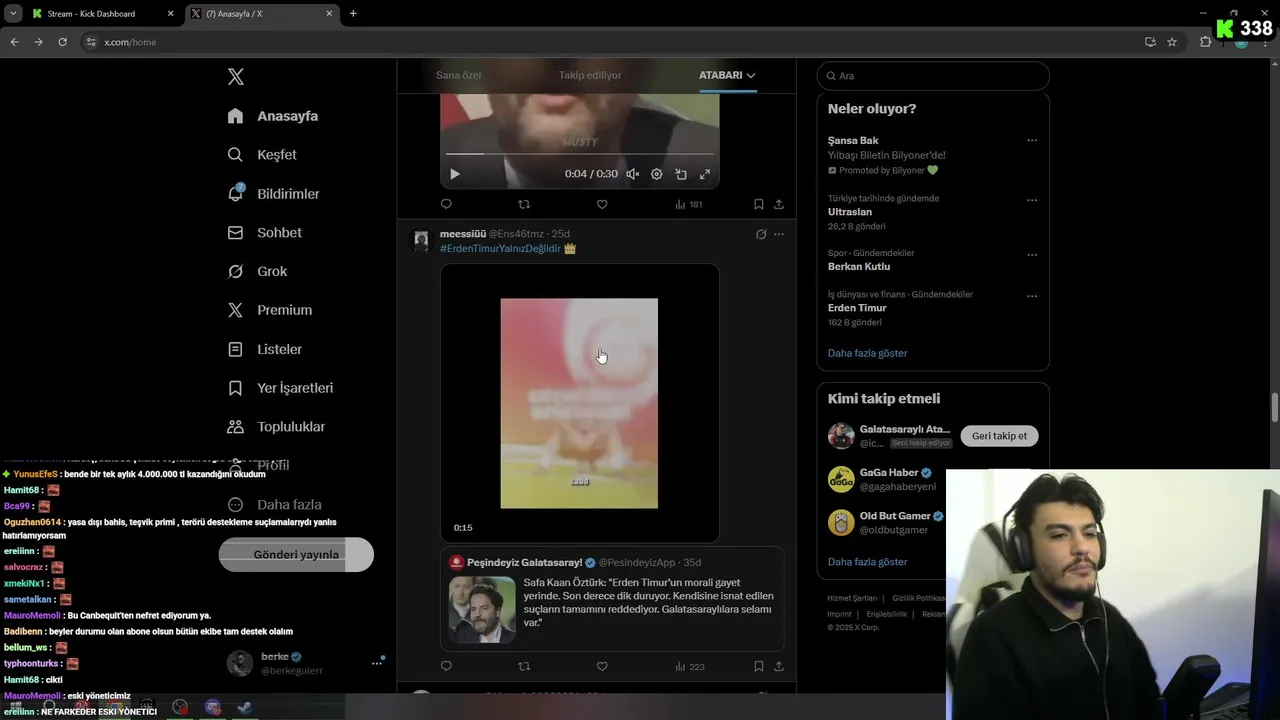Play the top video
This screenshot has height=720, width=1280.
click(x=454, y=174)
